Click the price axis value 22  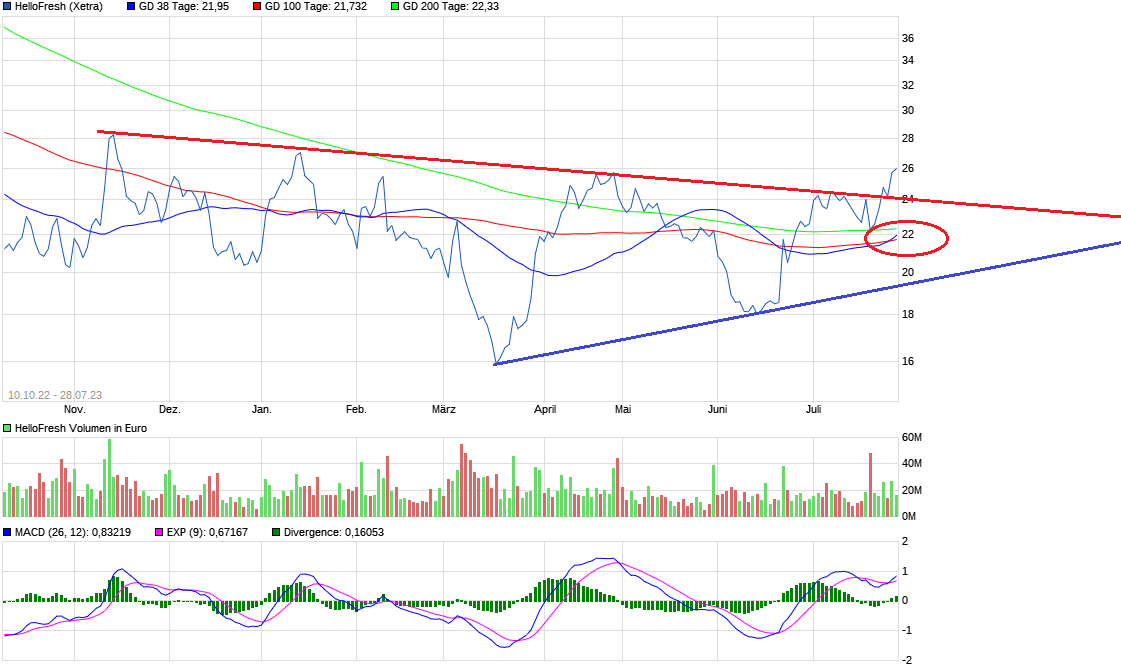tap(907, 235)
